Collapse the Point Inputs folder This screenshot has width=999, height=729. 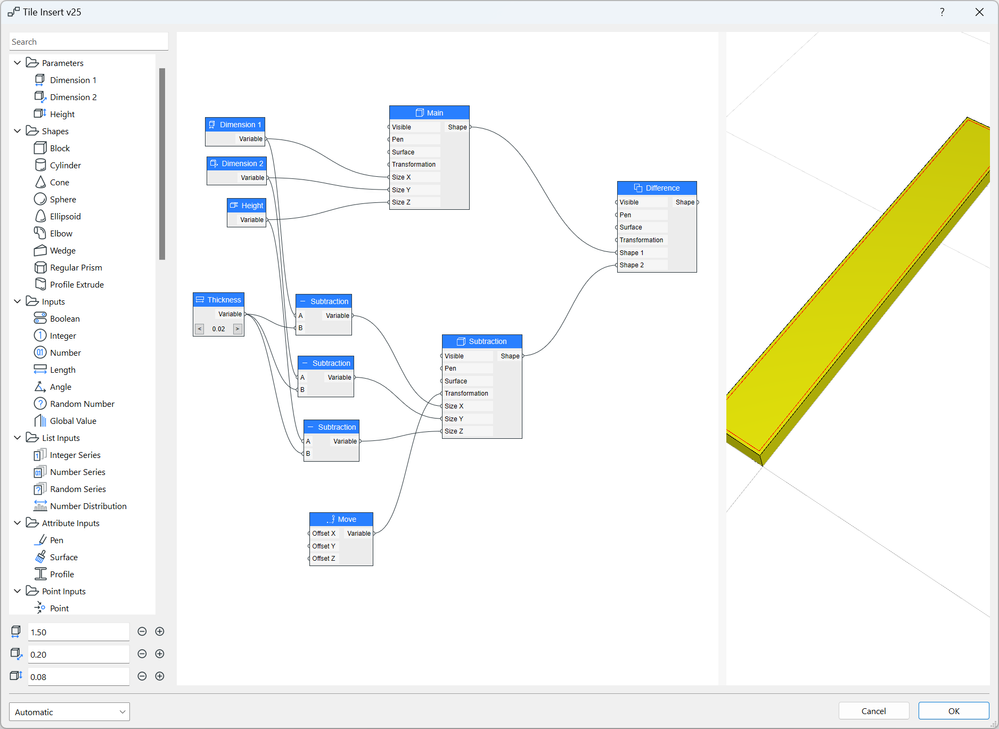point(17,591)
